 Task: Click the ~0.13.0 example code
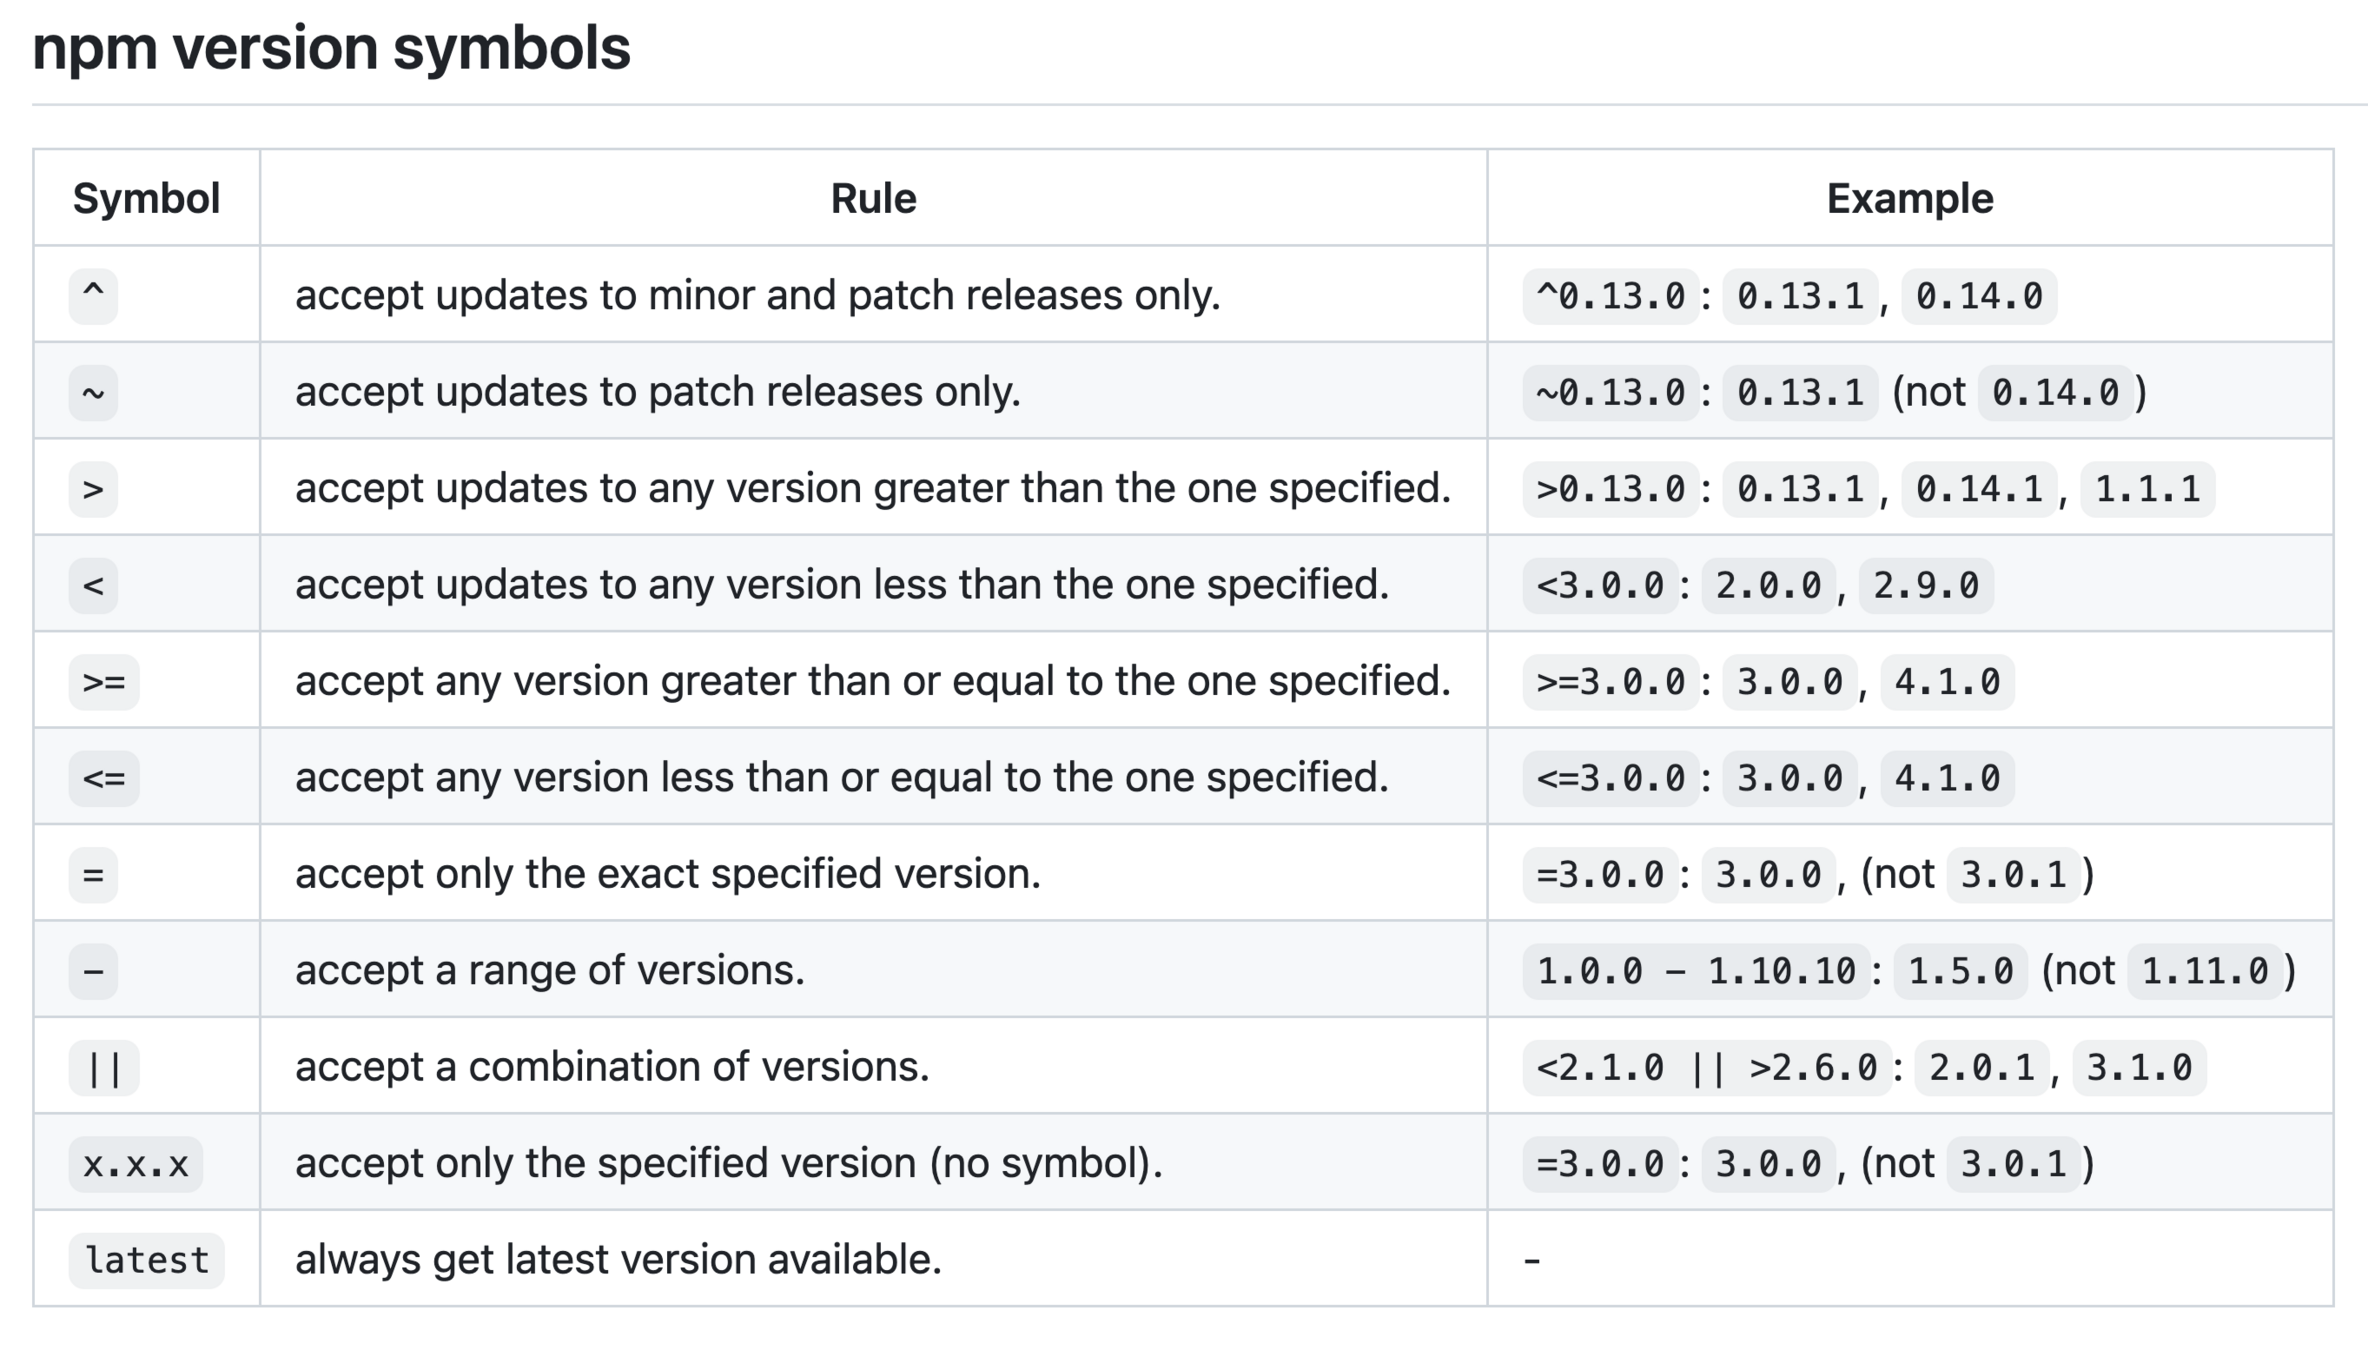1611,392
